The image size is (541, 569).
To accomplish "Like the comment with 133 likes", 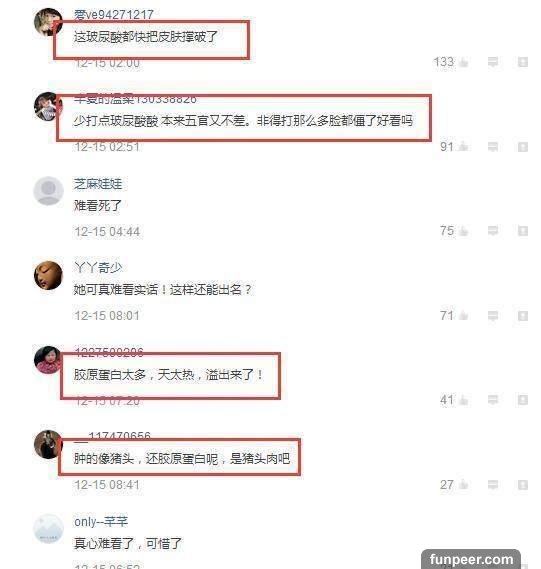I will [x=463, y=62].
